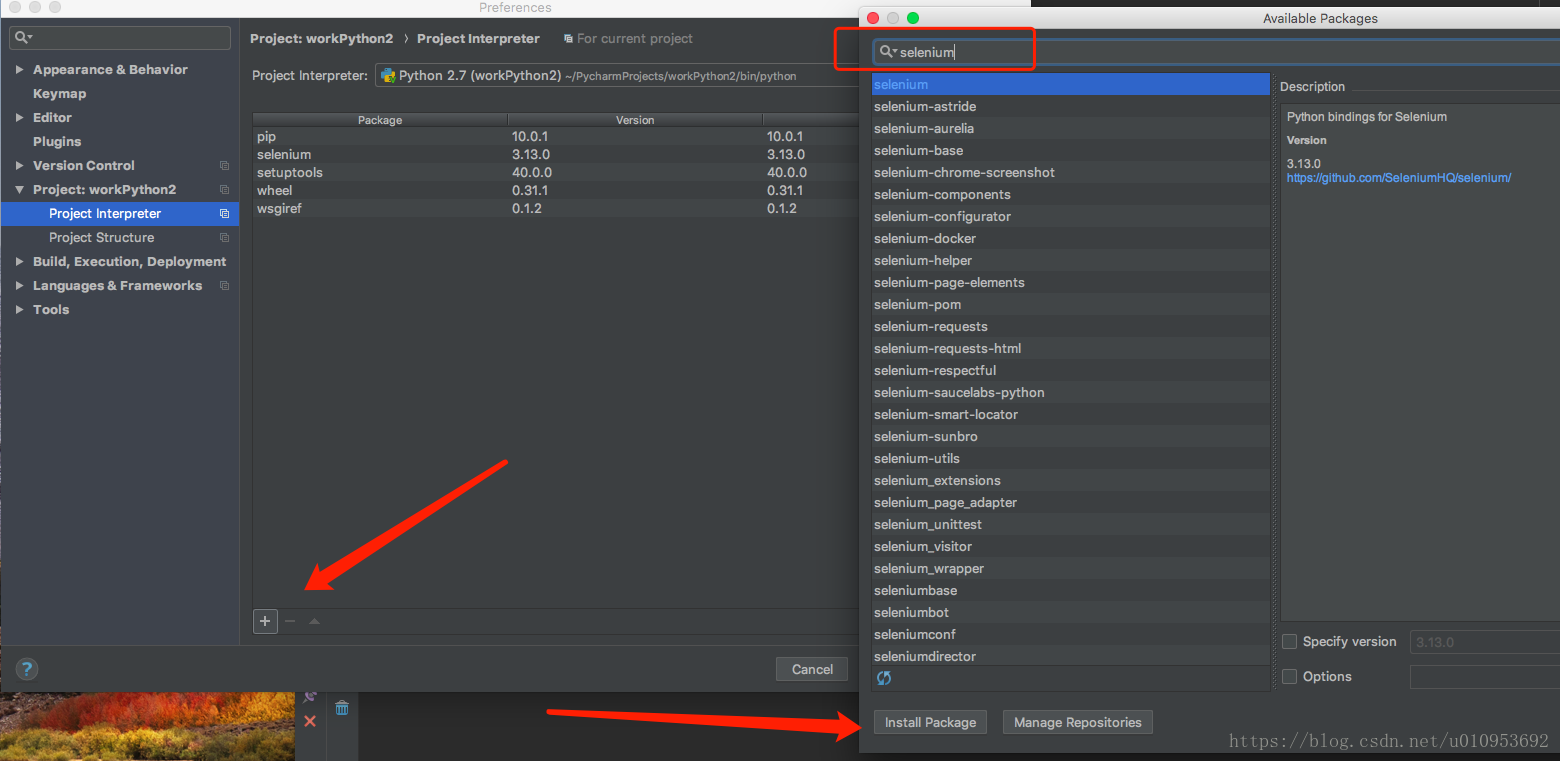Click project-level icon next to Project Interpreter
Screen dimensions: 1560x761
click(224, 214)
